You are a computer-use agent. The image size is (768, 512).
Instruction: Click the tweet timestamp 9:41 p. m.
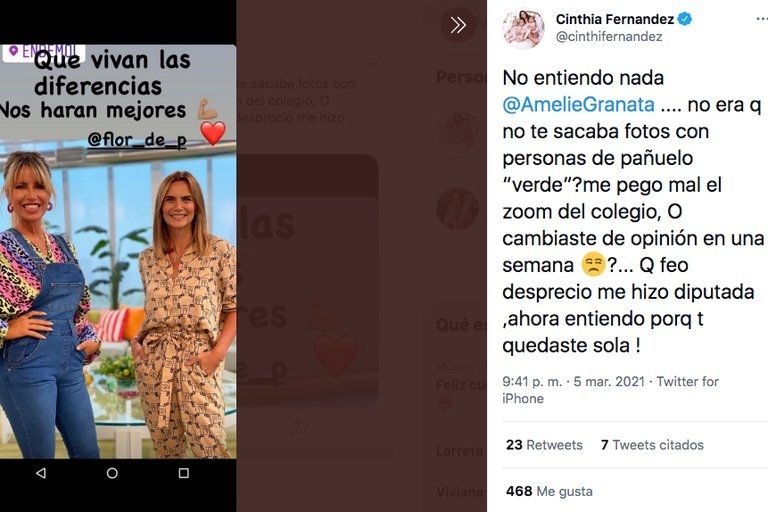point(532,381)
